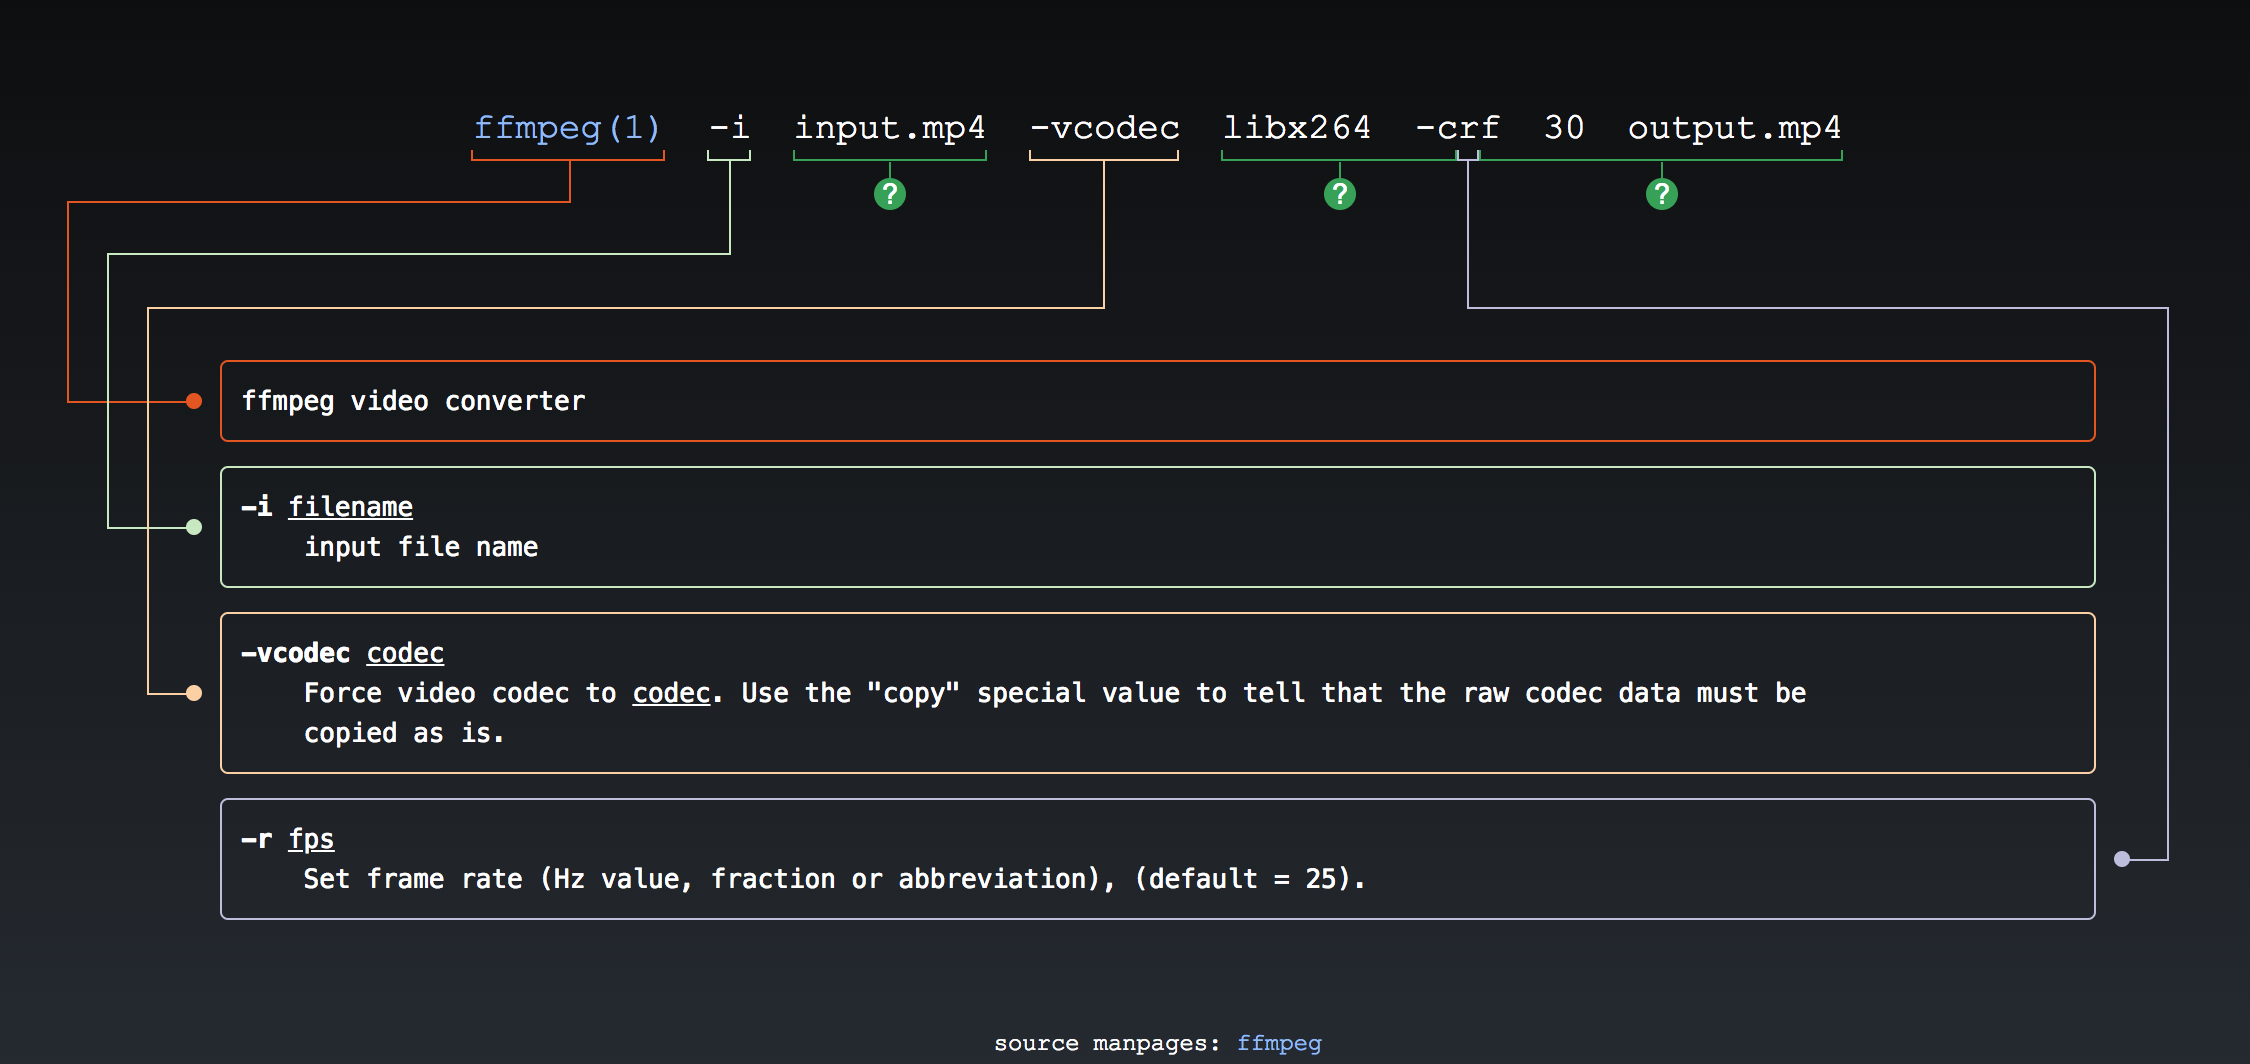The image size is (2250, 1064).
Task: Click the underlined 'filename' in the -i help box
Action: pyautogui.click(x=350, y=507)
